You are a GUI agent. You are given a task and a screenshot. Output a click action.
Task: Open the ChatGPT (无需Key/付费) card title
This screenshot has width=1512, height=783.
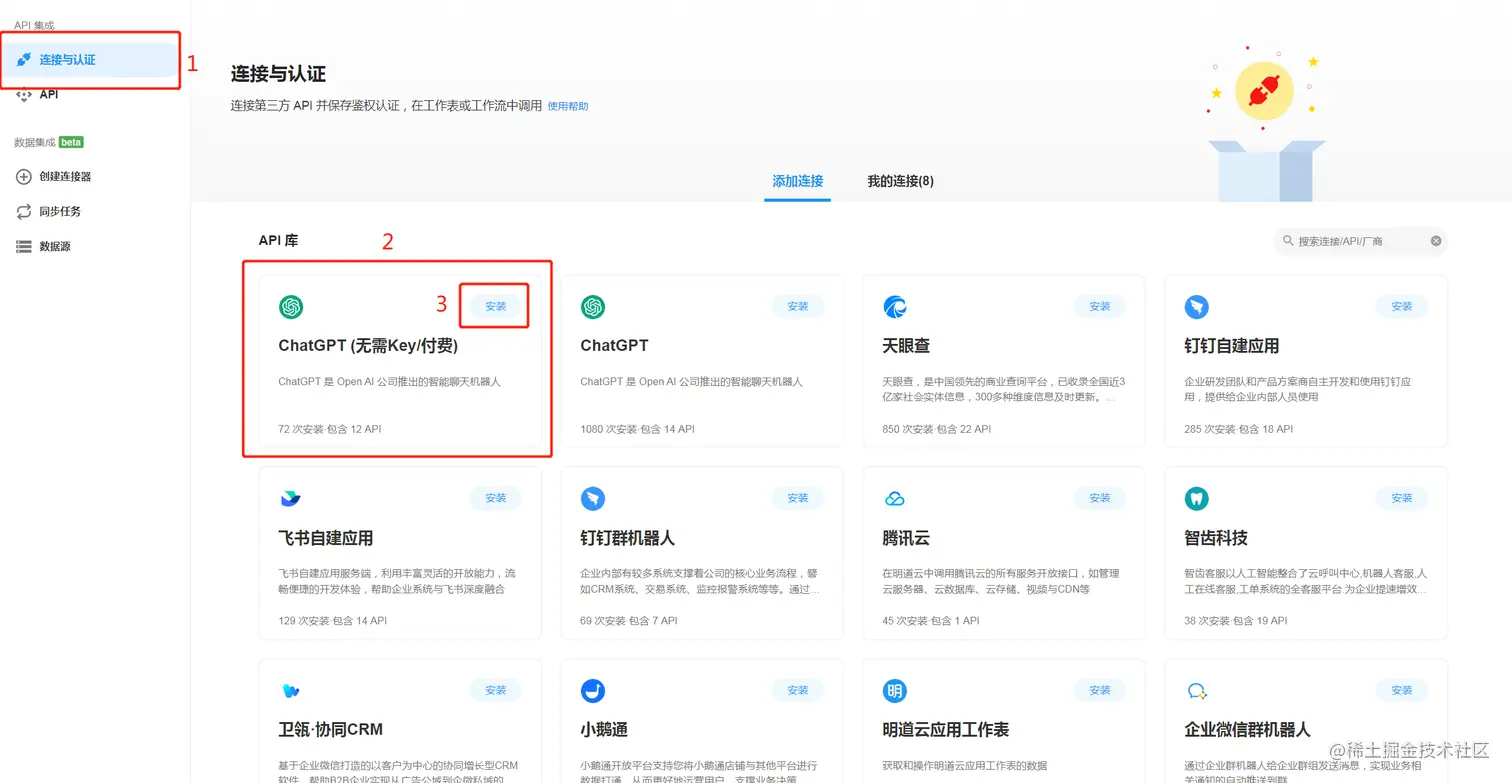pyautogui.click(x=368, y=346)
